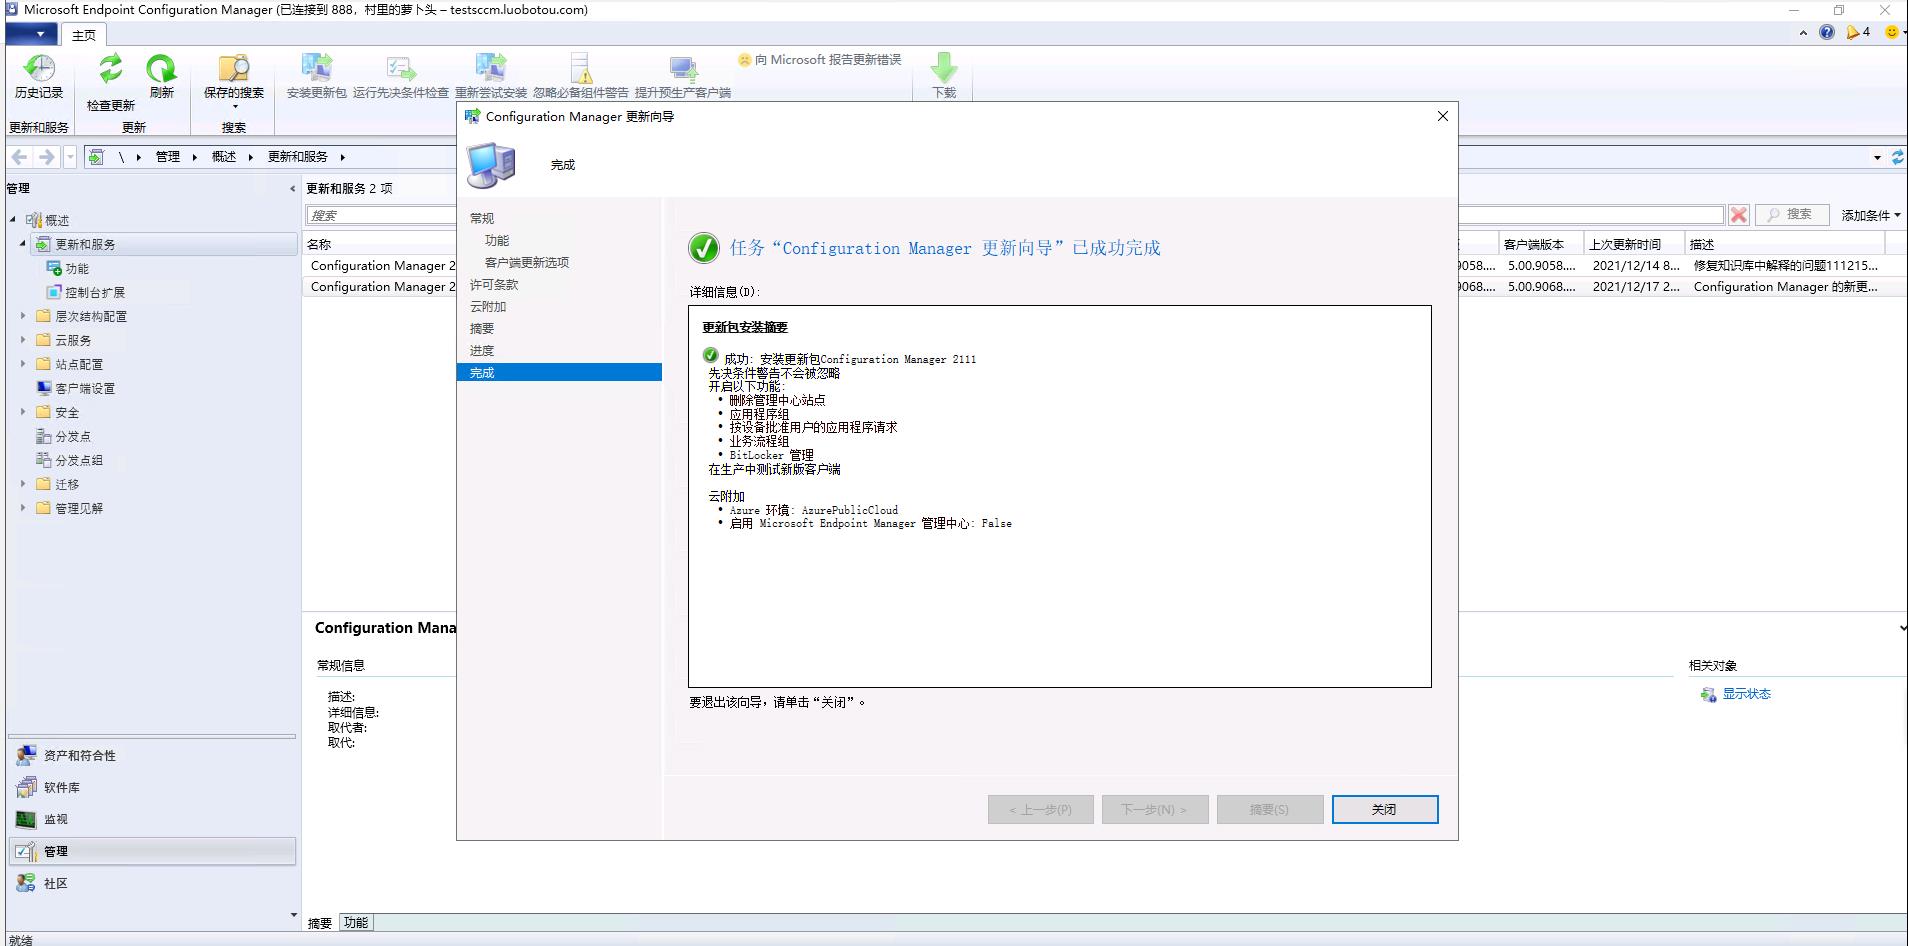This screenshot has width=1908, height=946.
Task: Select the 功能 tree node
Action: click(77, 268)
